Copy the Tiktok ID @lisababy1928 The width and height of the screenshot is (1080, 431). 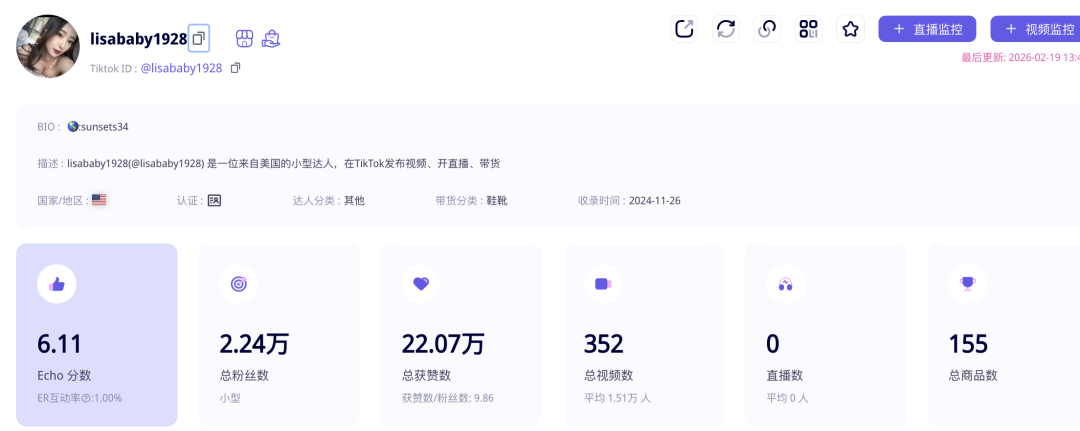coord(236,68)
